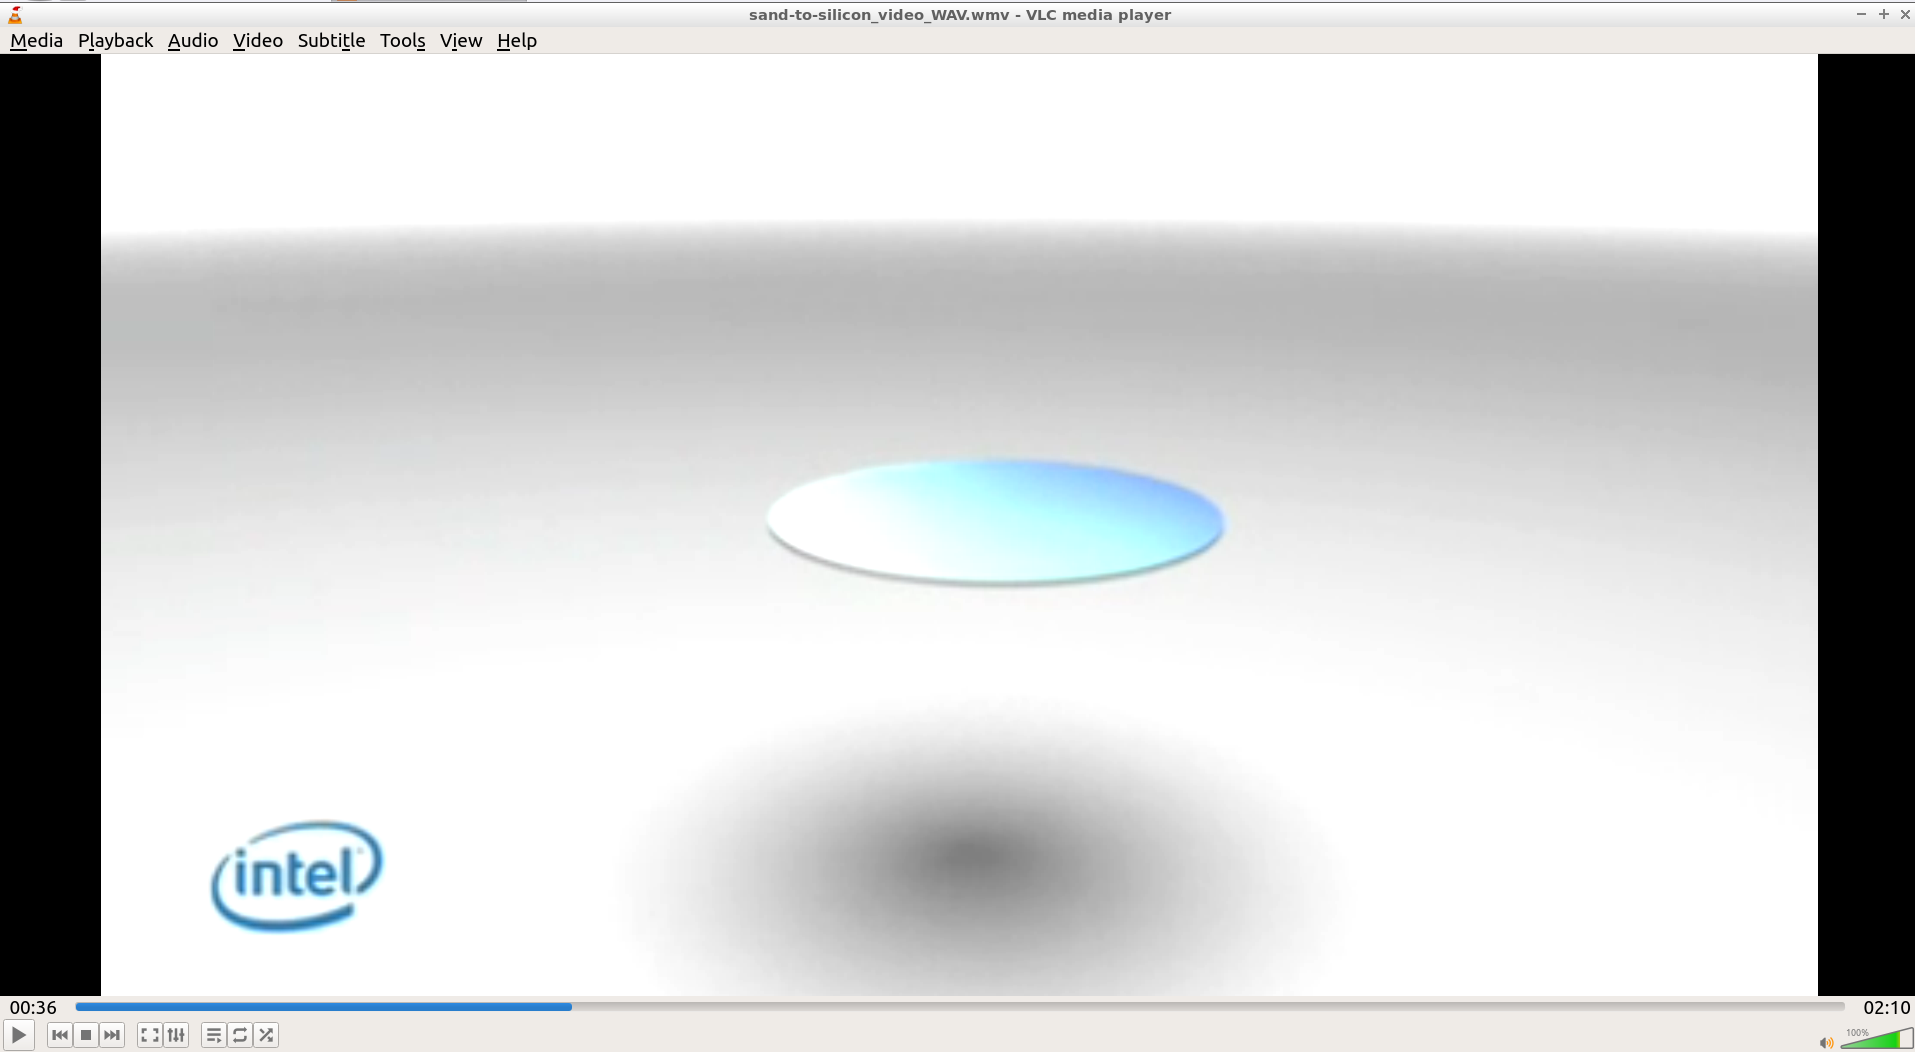Skip to the previous media item
Image resolution: width=1915 pixels, height=1052 pixels.
[59, 1035]
